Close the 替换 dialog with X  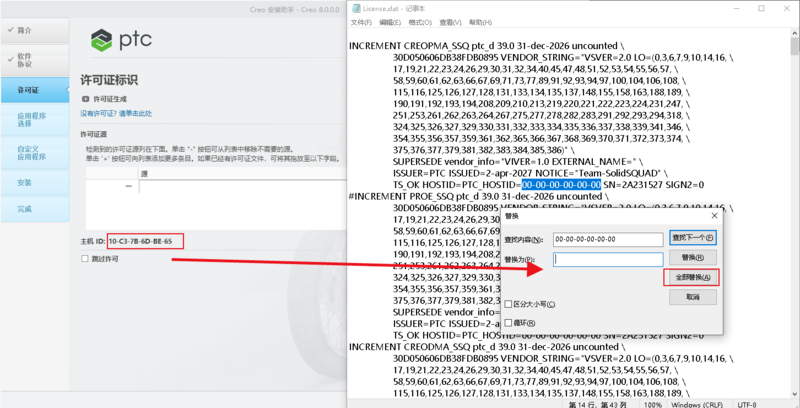click(x=714, y=215)
